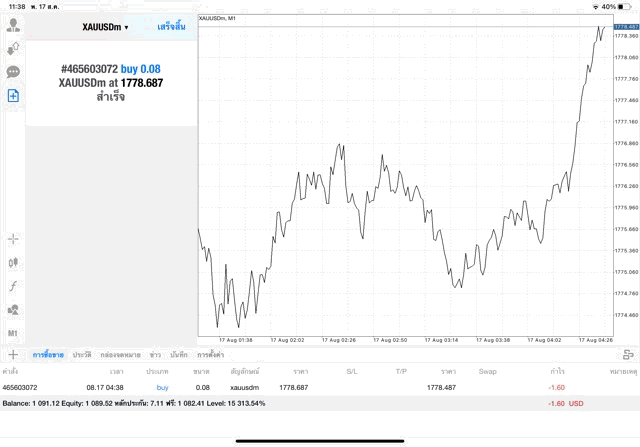Screen dimensions: 640x447
Task: Select the open position row 465603072
Action: [300, 387]
